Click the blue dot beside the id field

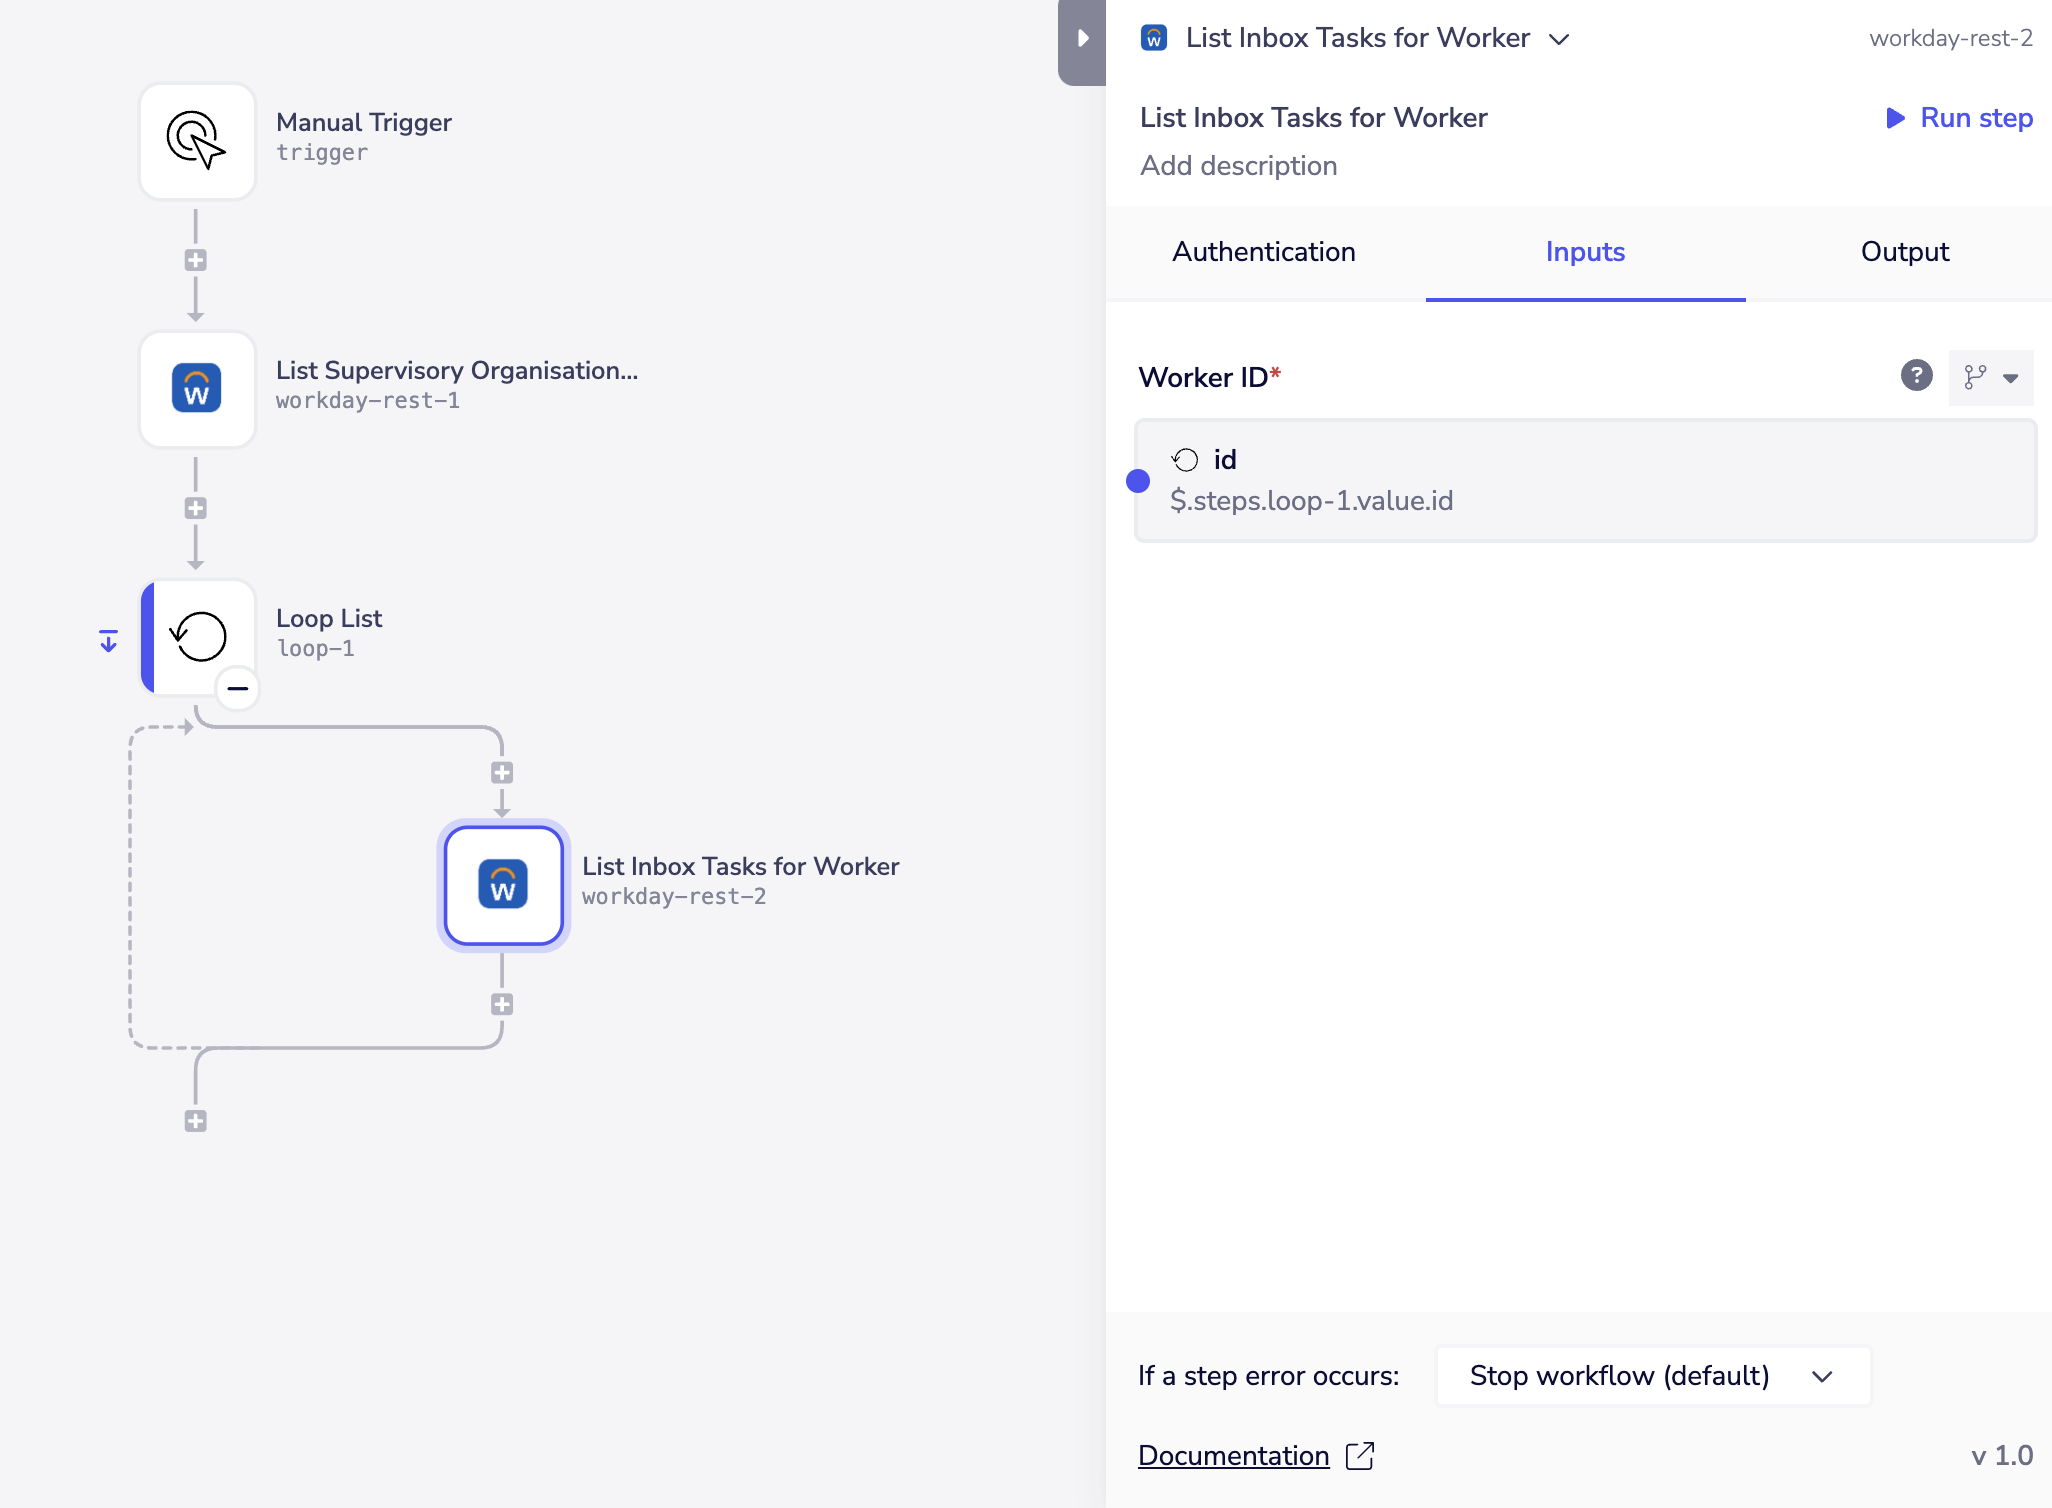[1138, 481]
